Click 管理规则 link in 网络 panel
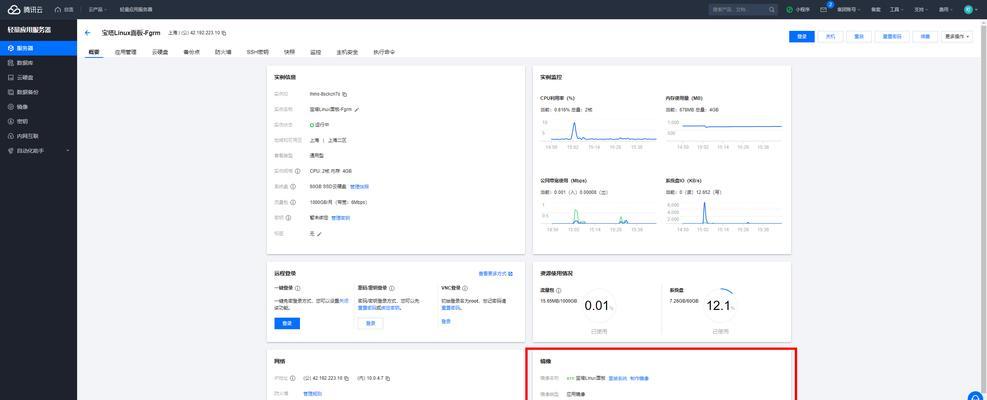 click(312, 394)
